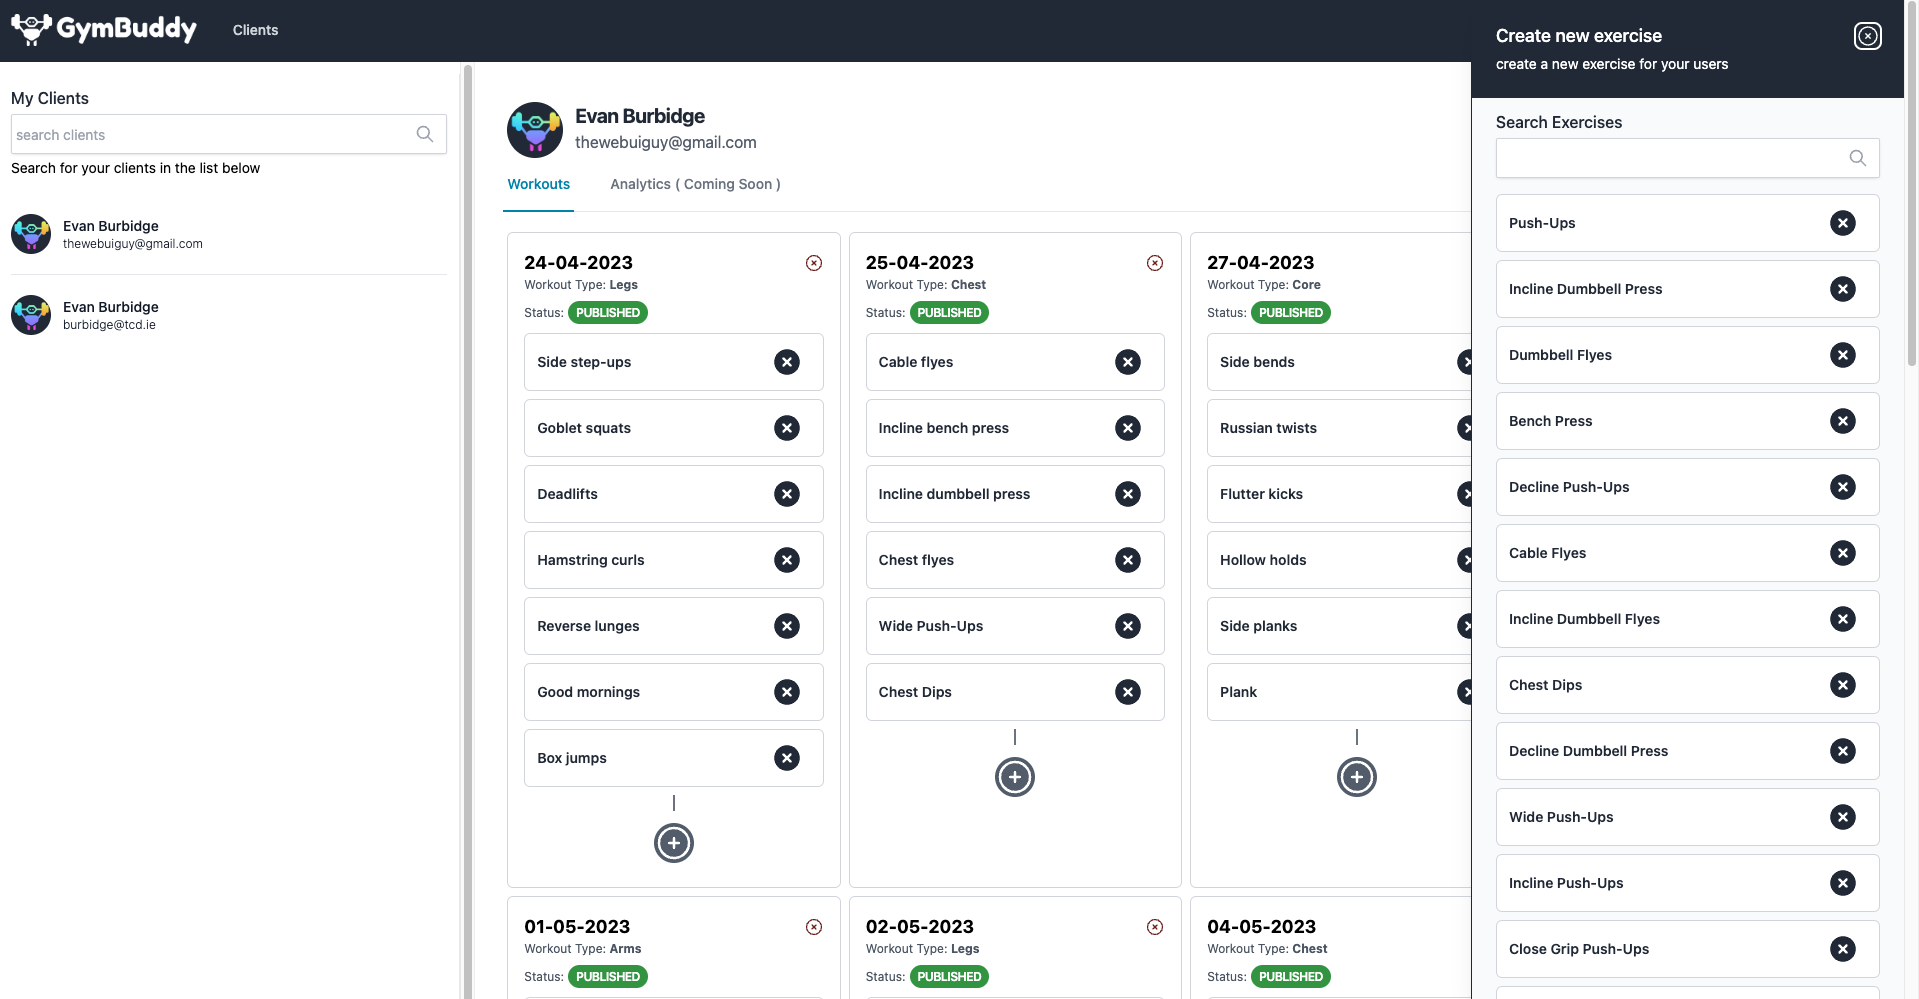Remove Hamstring curls exercise
This screenshot has width=1919, height=999.
click(x=787, y=560)
